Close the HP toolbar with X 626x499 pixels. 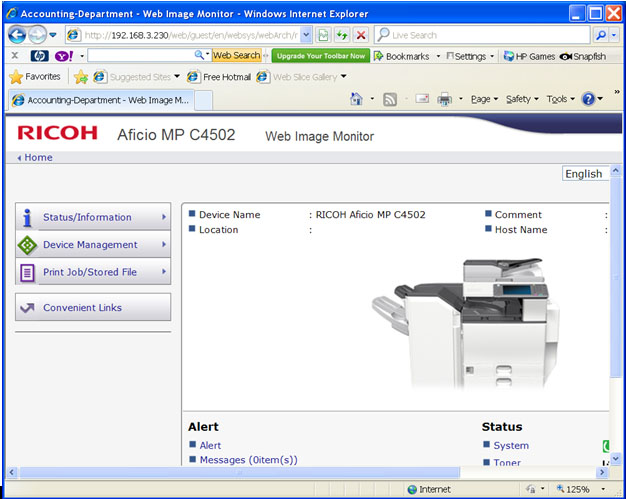click(x=15, y=55)
